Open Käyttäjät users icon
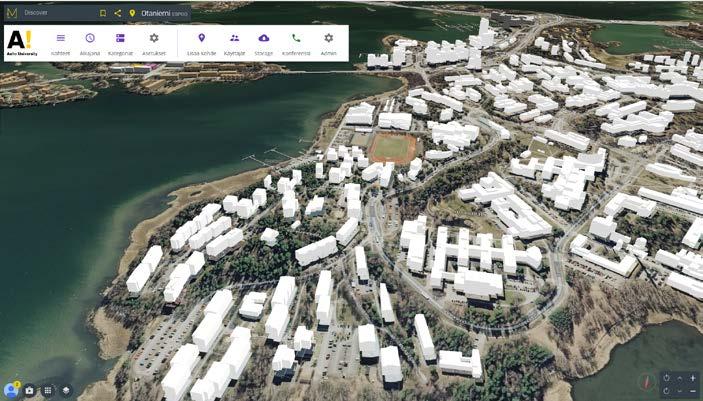 coord(234,38)
